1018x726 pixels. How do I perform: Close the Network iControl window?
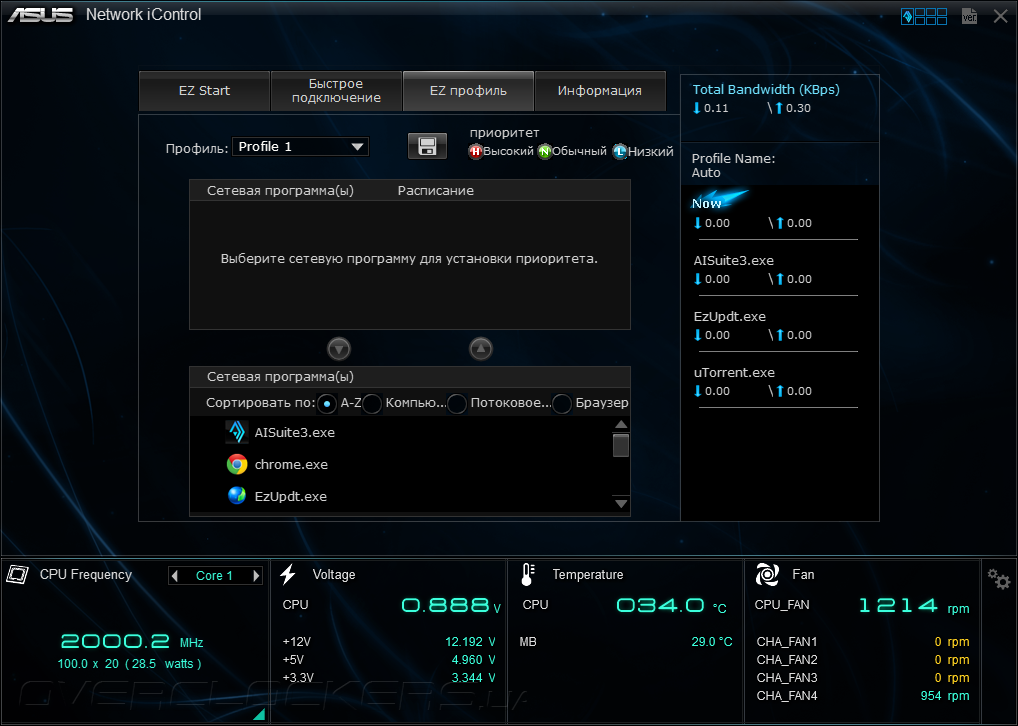(1000, 16)
